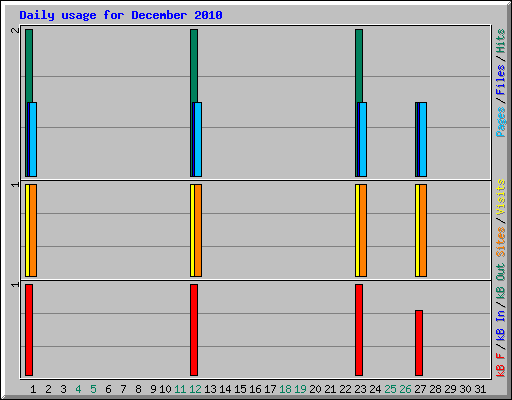Click green weekend day label '4'
Viewport: 512px width, 400px height.
(x=78, y=389)
